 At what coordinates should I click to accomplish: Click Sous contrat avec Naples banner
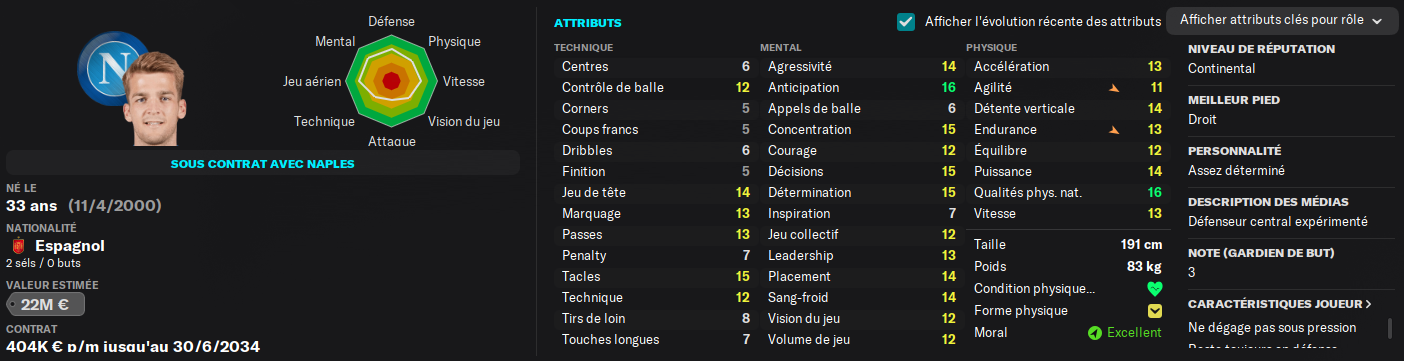click(263, 163)
